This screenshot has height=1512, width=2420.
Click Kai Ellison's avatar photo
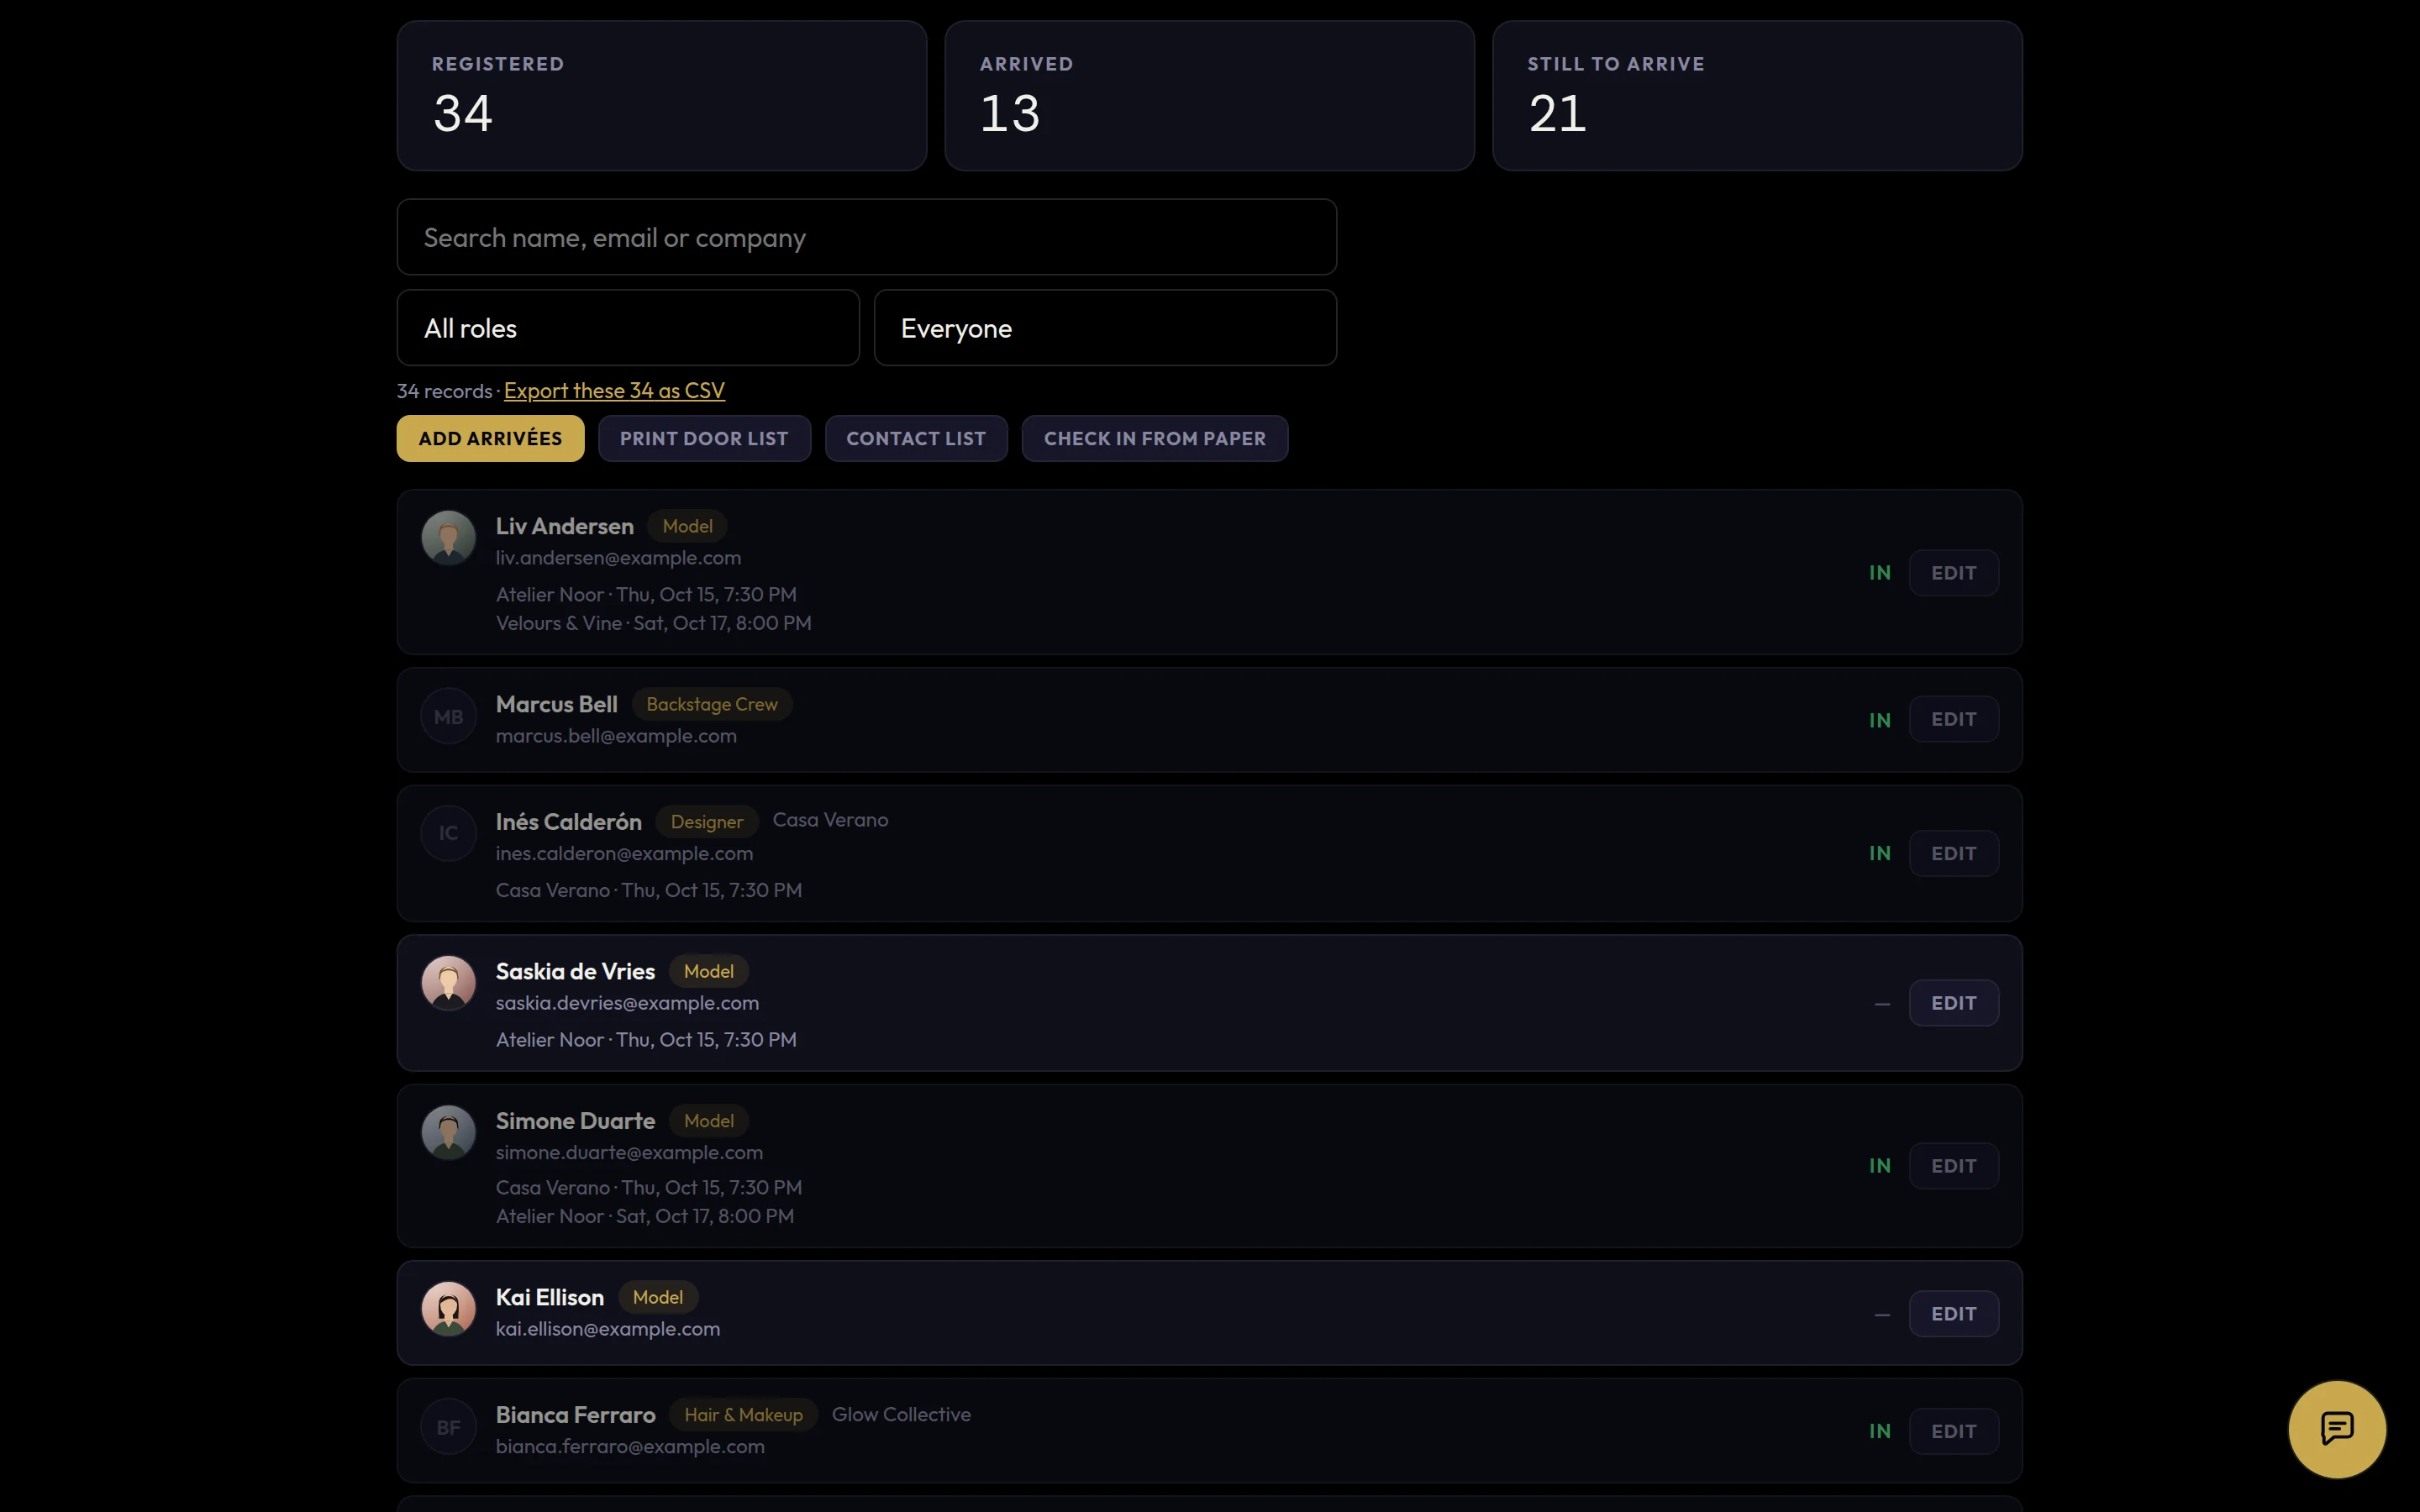[x=448, y=1309]
